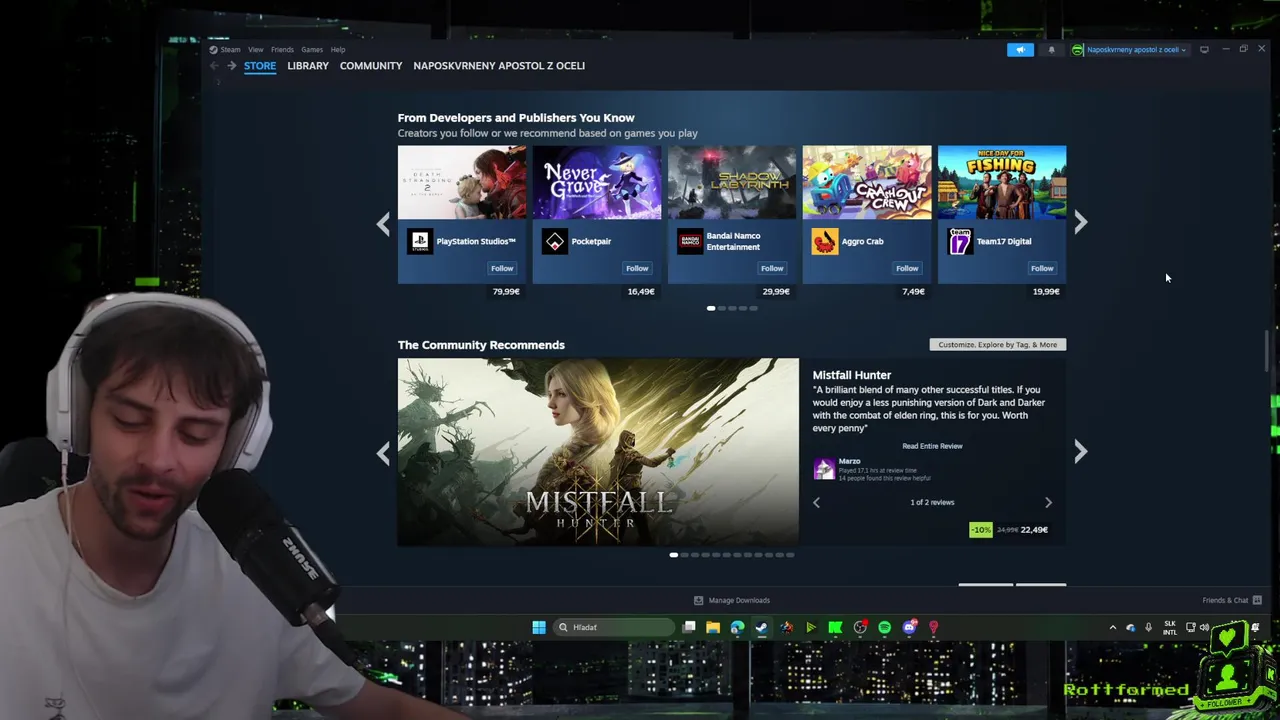Follow Aggro Crab
This screenshot has width=1280, height=720.
[907, 268]
